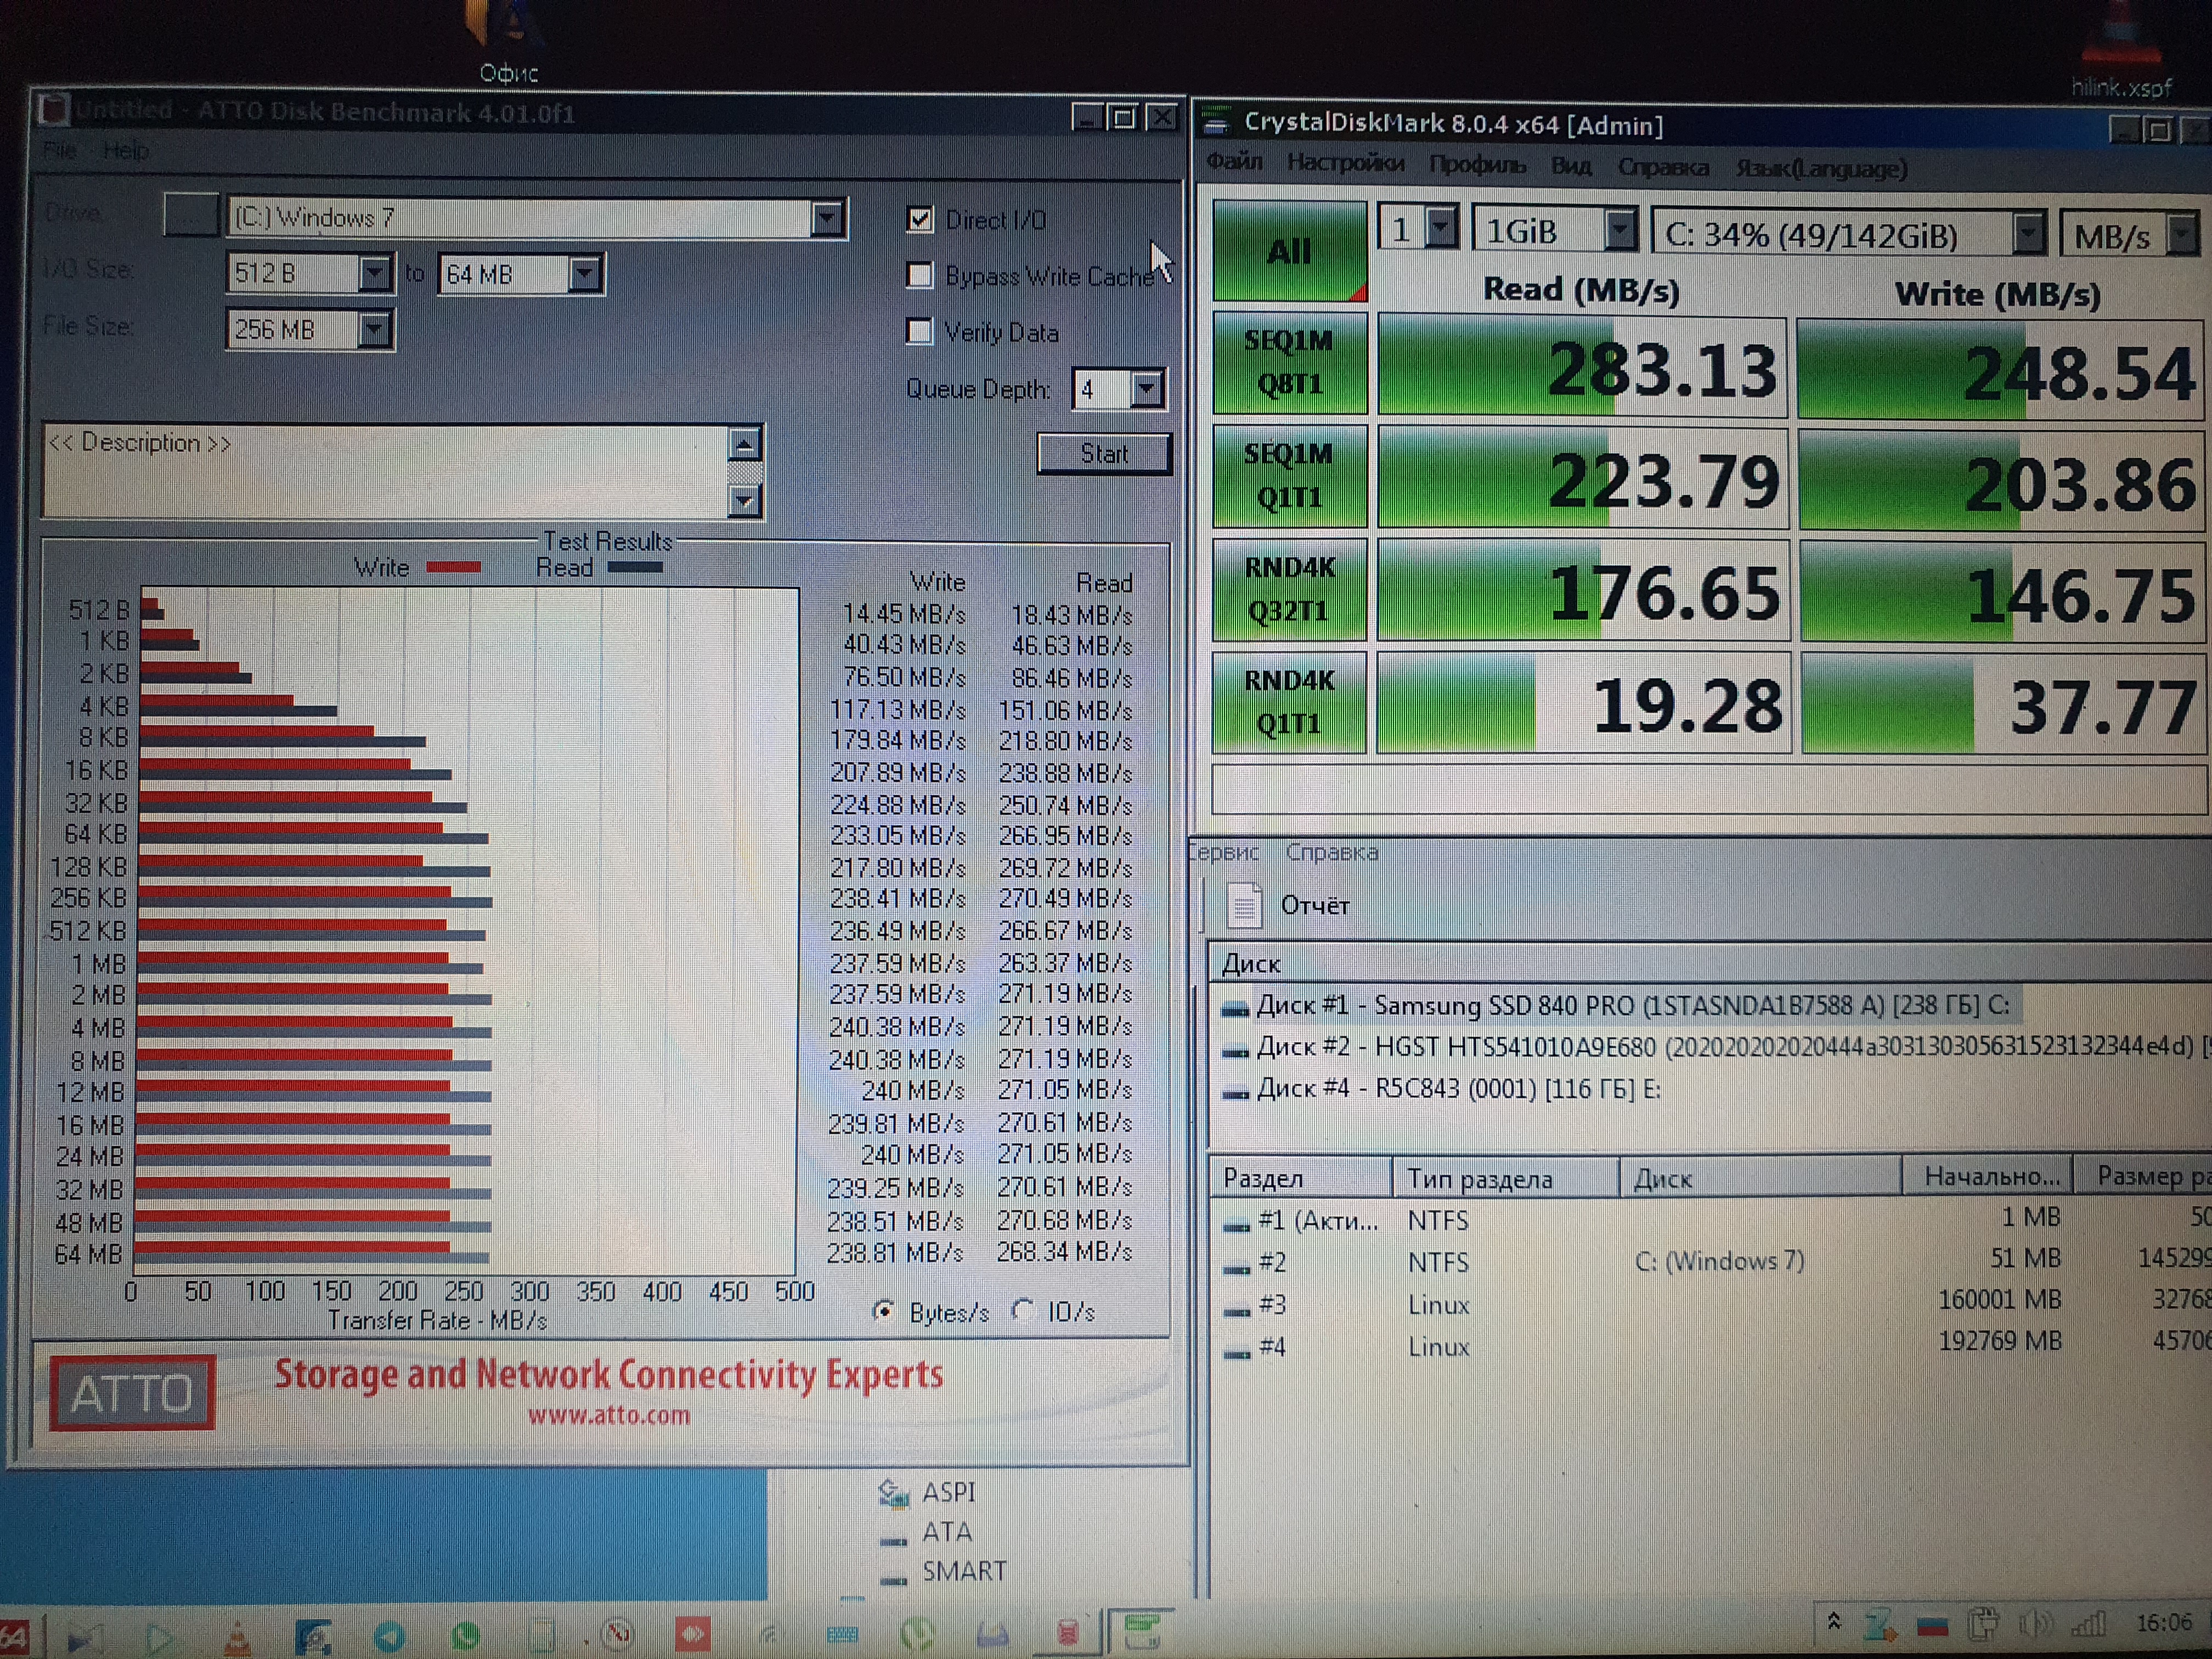Screen dimensions: 2212x1659
Task: Click the CrystalDiskMark All test button
Action: [1289, 251]
